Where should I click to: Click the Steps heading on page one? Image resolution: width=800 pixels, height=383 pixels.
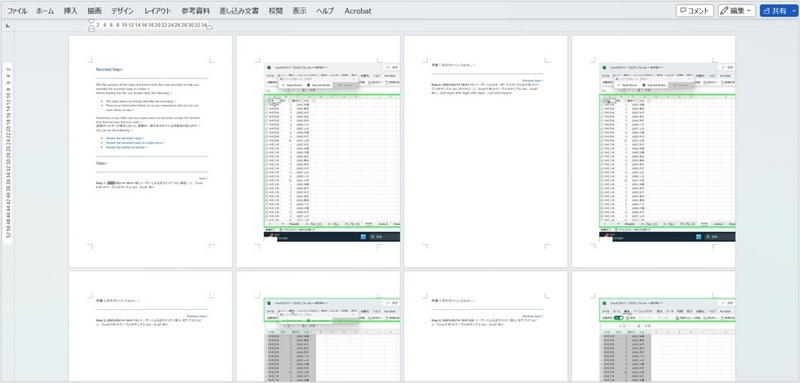[102, 163]
